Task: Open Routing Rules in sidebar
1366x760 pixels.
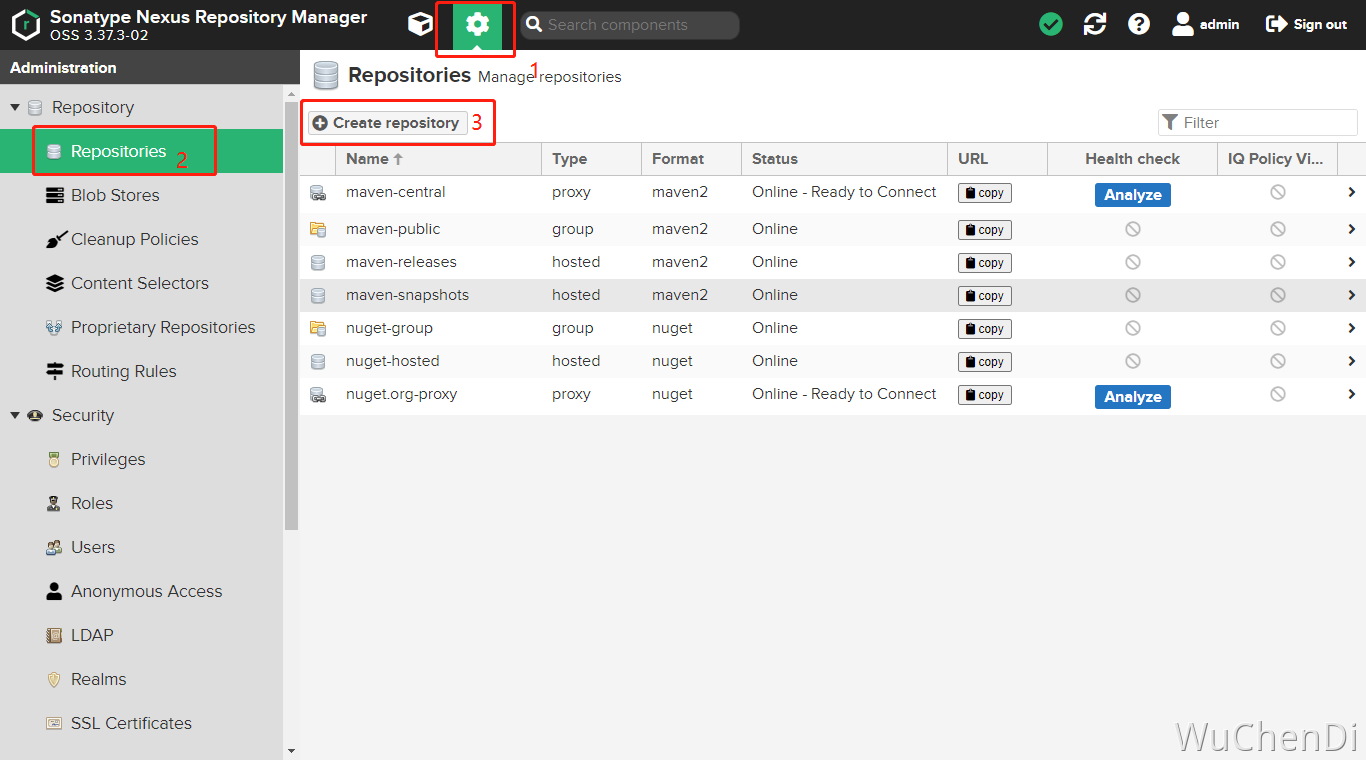Action: (x=142, y=371)
